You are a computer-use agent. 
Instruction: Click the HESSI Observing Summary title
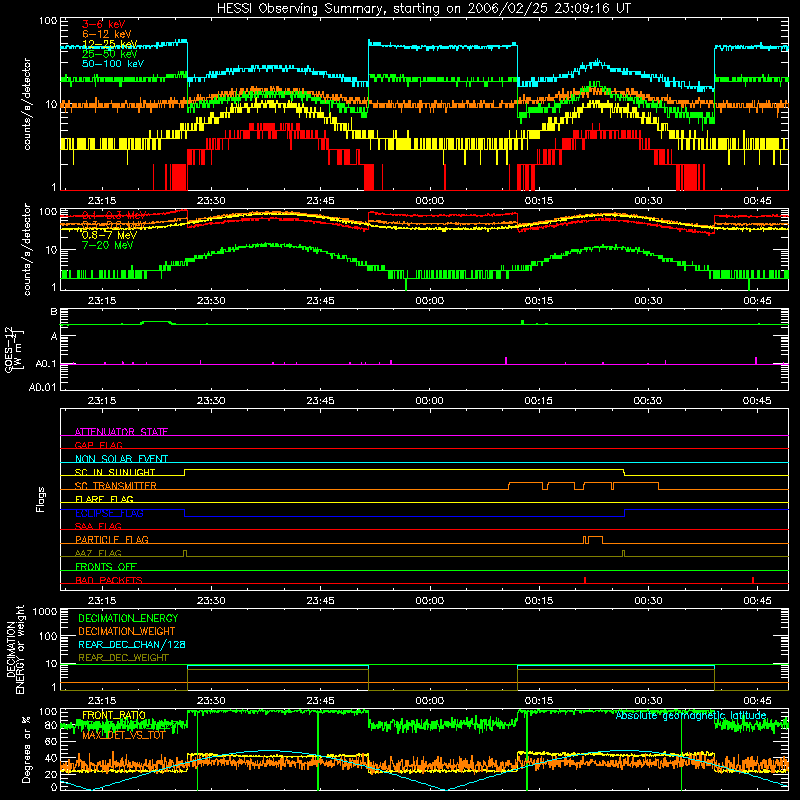[423, 9]
